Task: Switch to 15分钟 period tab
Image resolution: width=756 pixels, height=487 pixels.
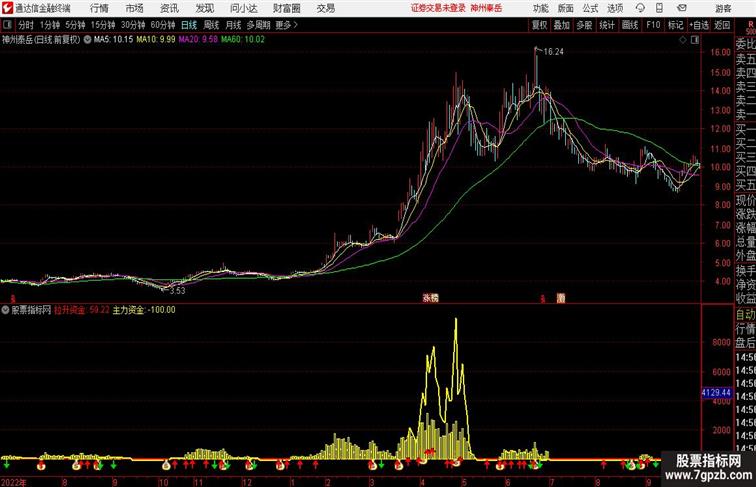Action: [103, 25]
